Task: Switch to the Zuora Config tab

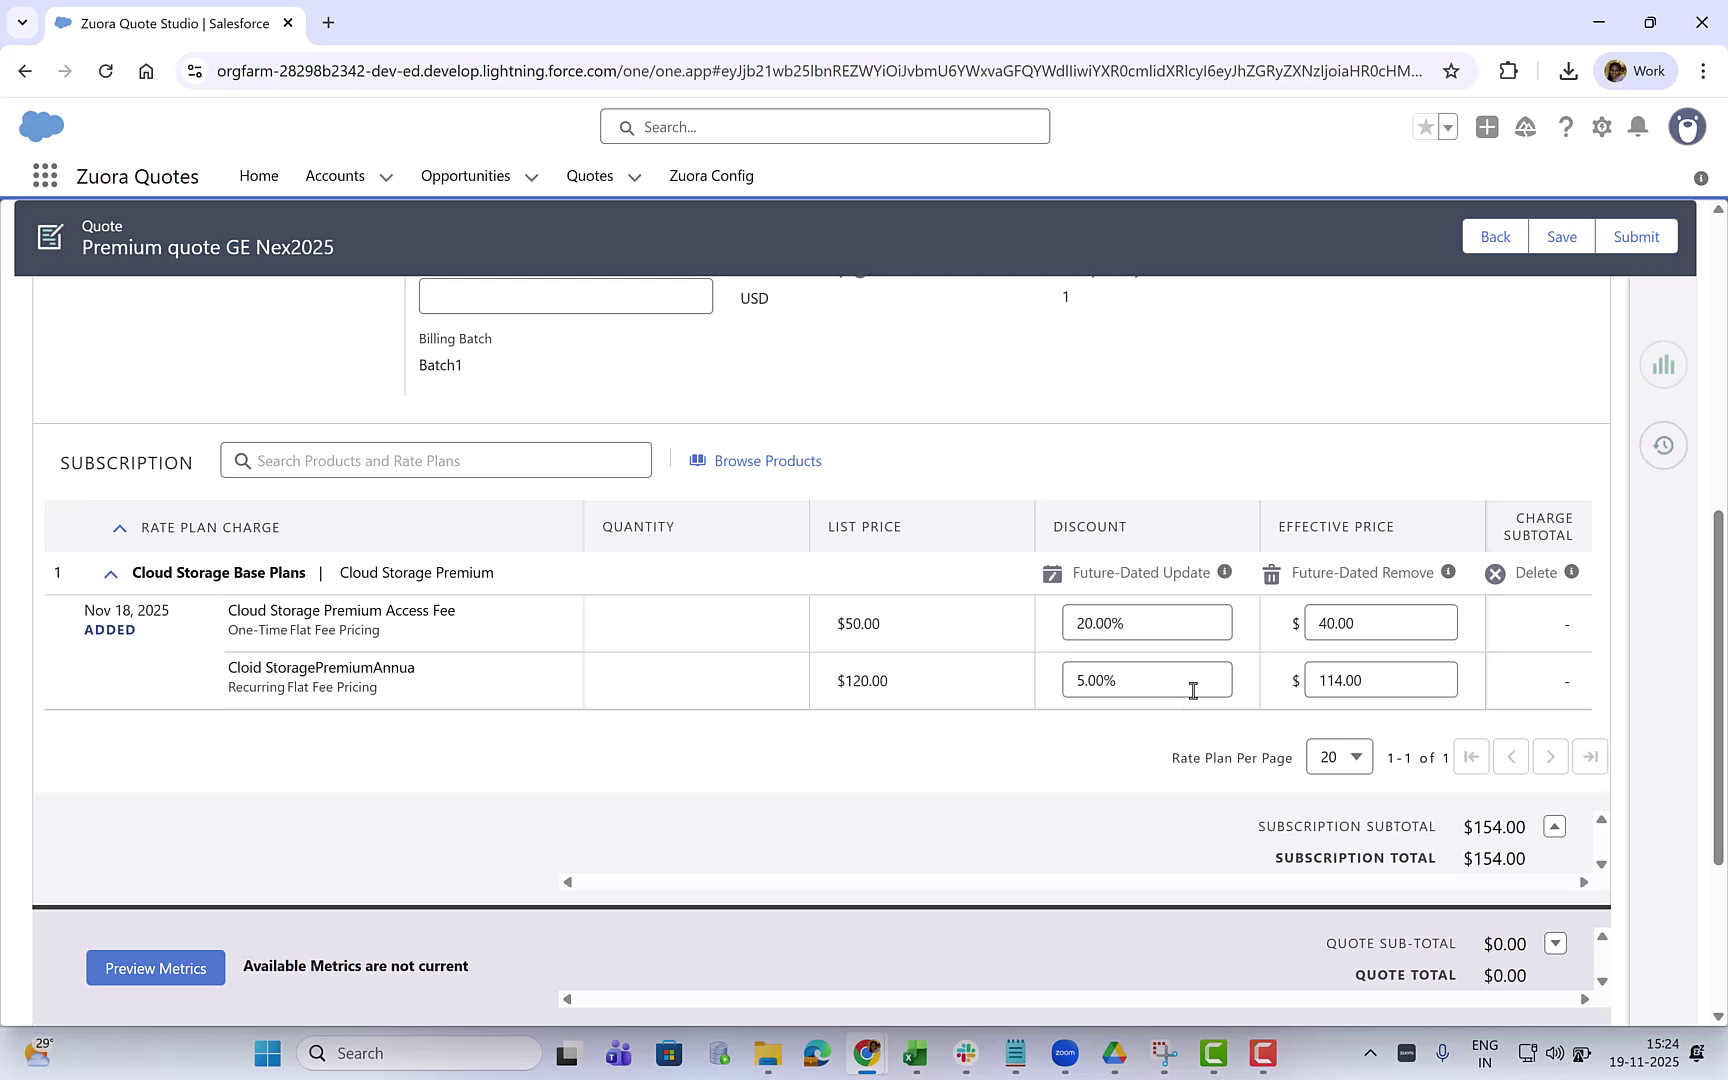Action: pos(711,176)
